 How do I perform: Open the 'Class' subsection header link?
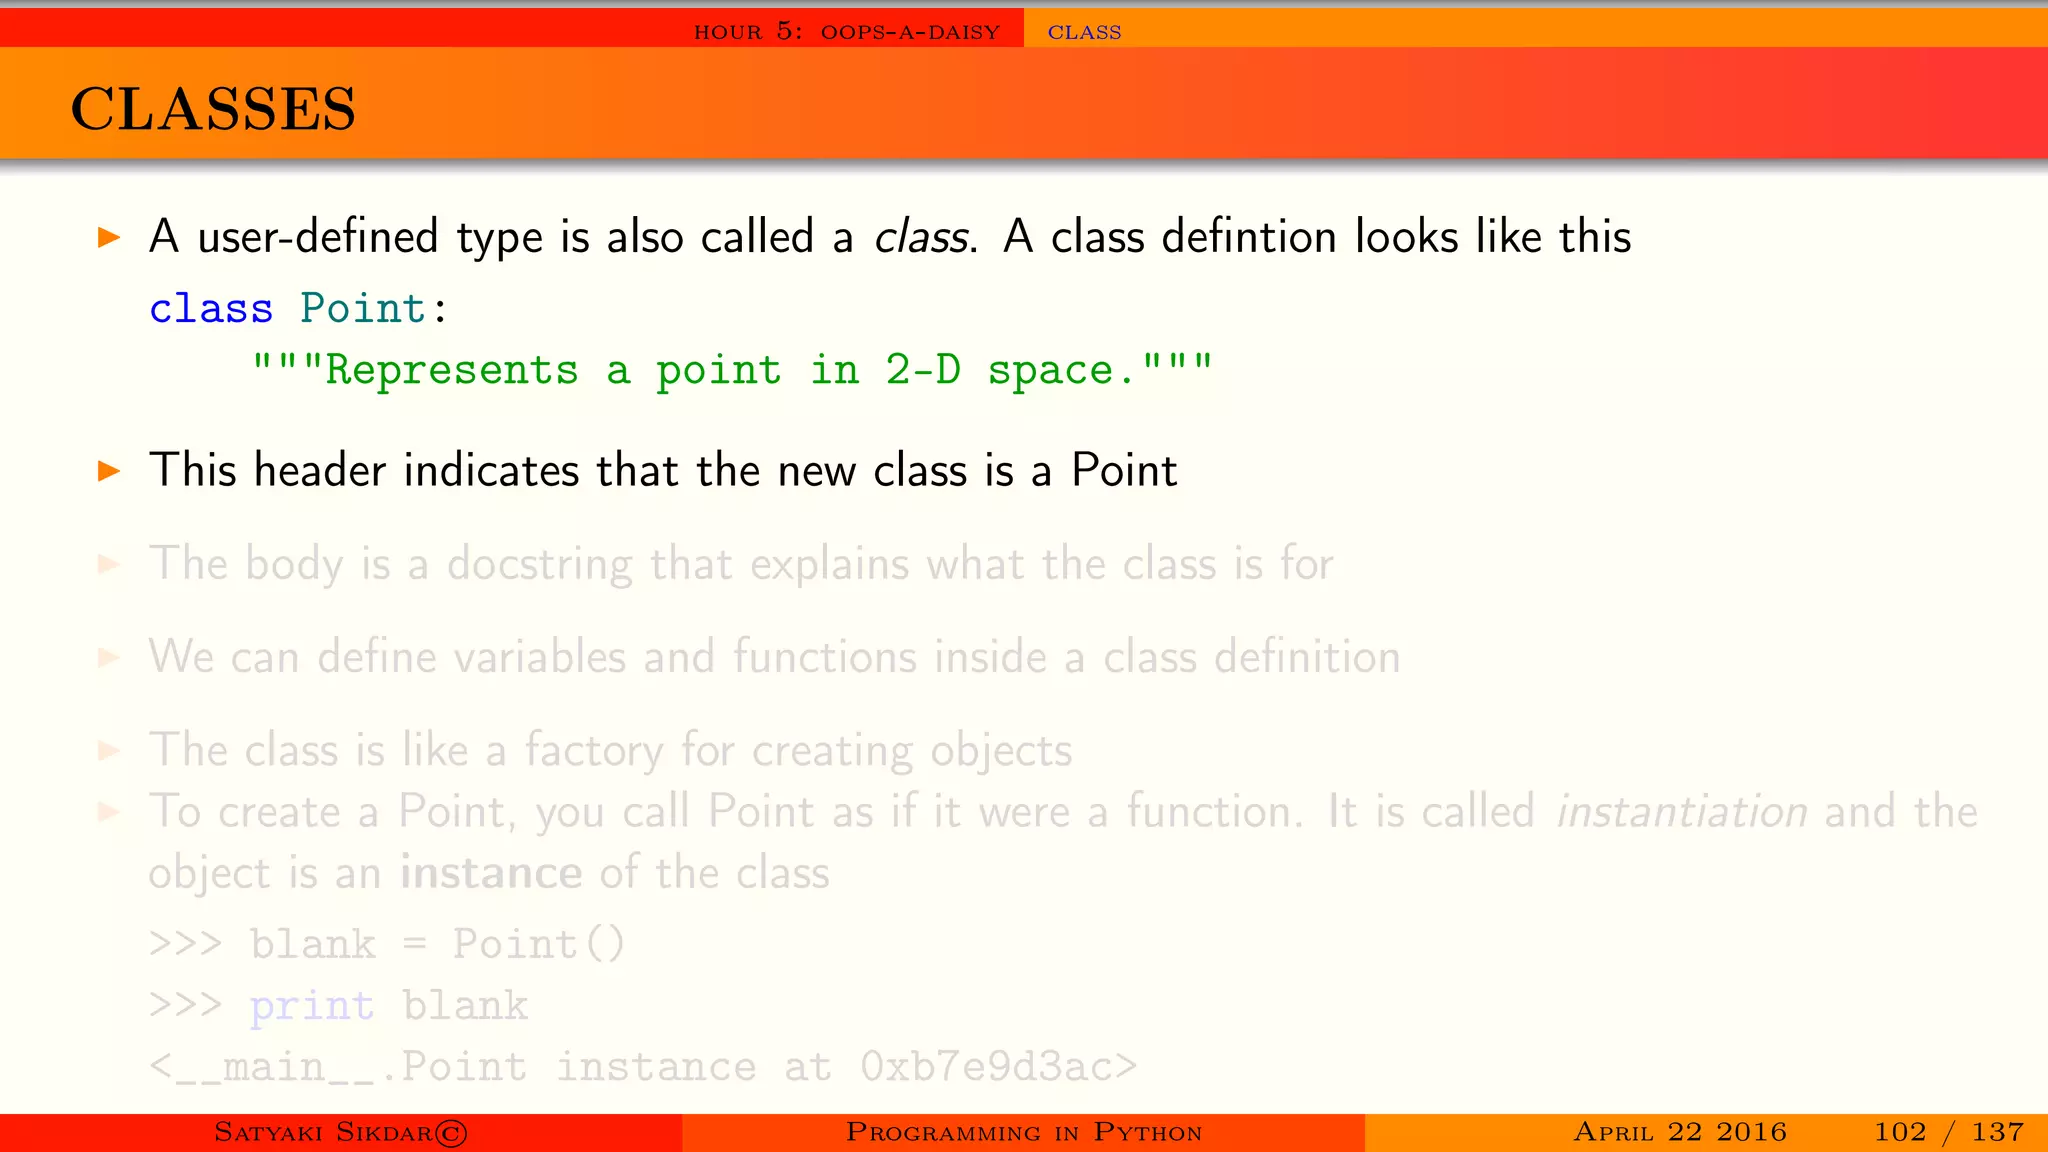click(x=1084, y=32)
